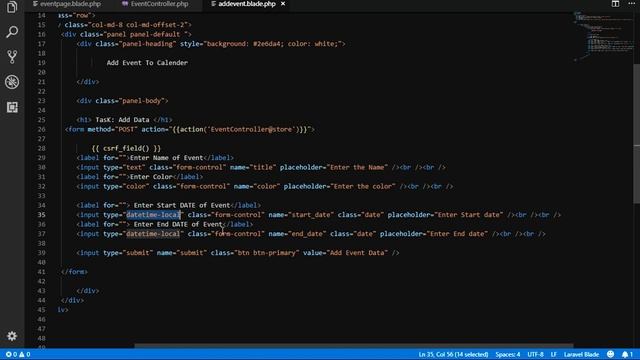Open the Source Control view
The width and height of the screenshot is (640, 360).
[12, 57]
